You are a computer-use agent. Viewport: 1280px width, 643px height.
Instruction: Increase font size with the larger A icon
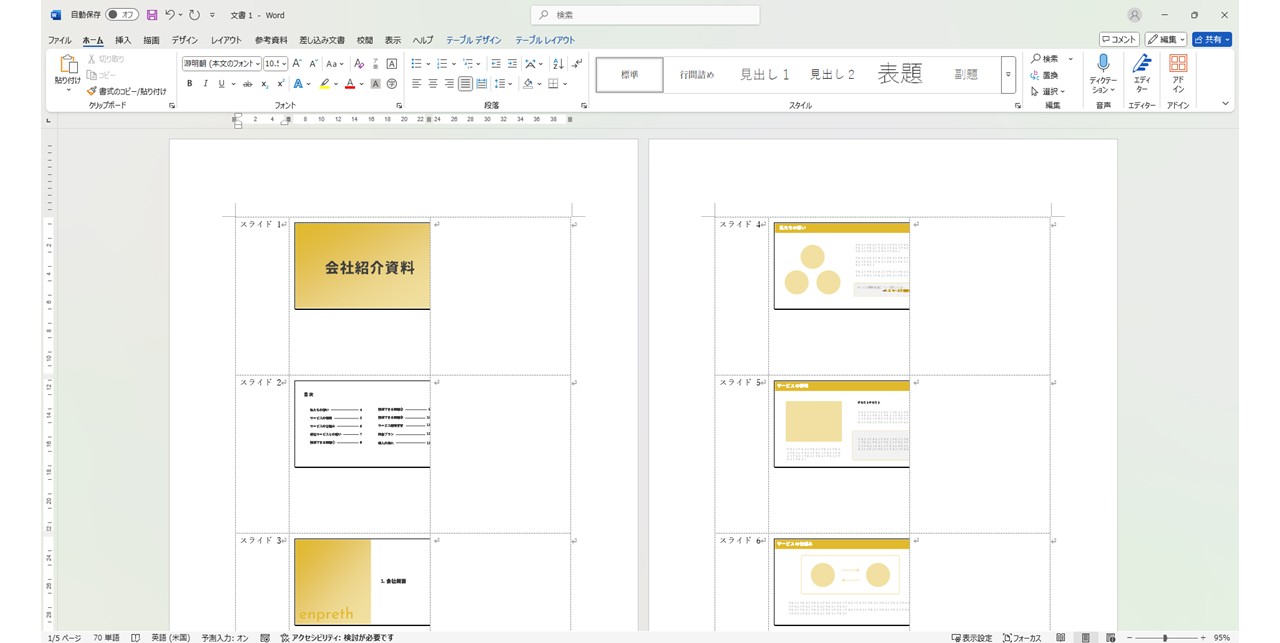pyautogui.click(x=297, y=63)
